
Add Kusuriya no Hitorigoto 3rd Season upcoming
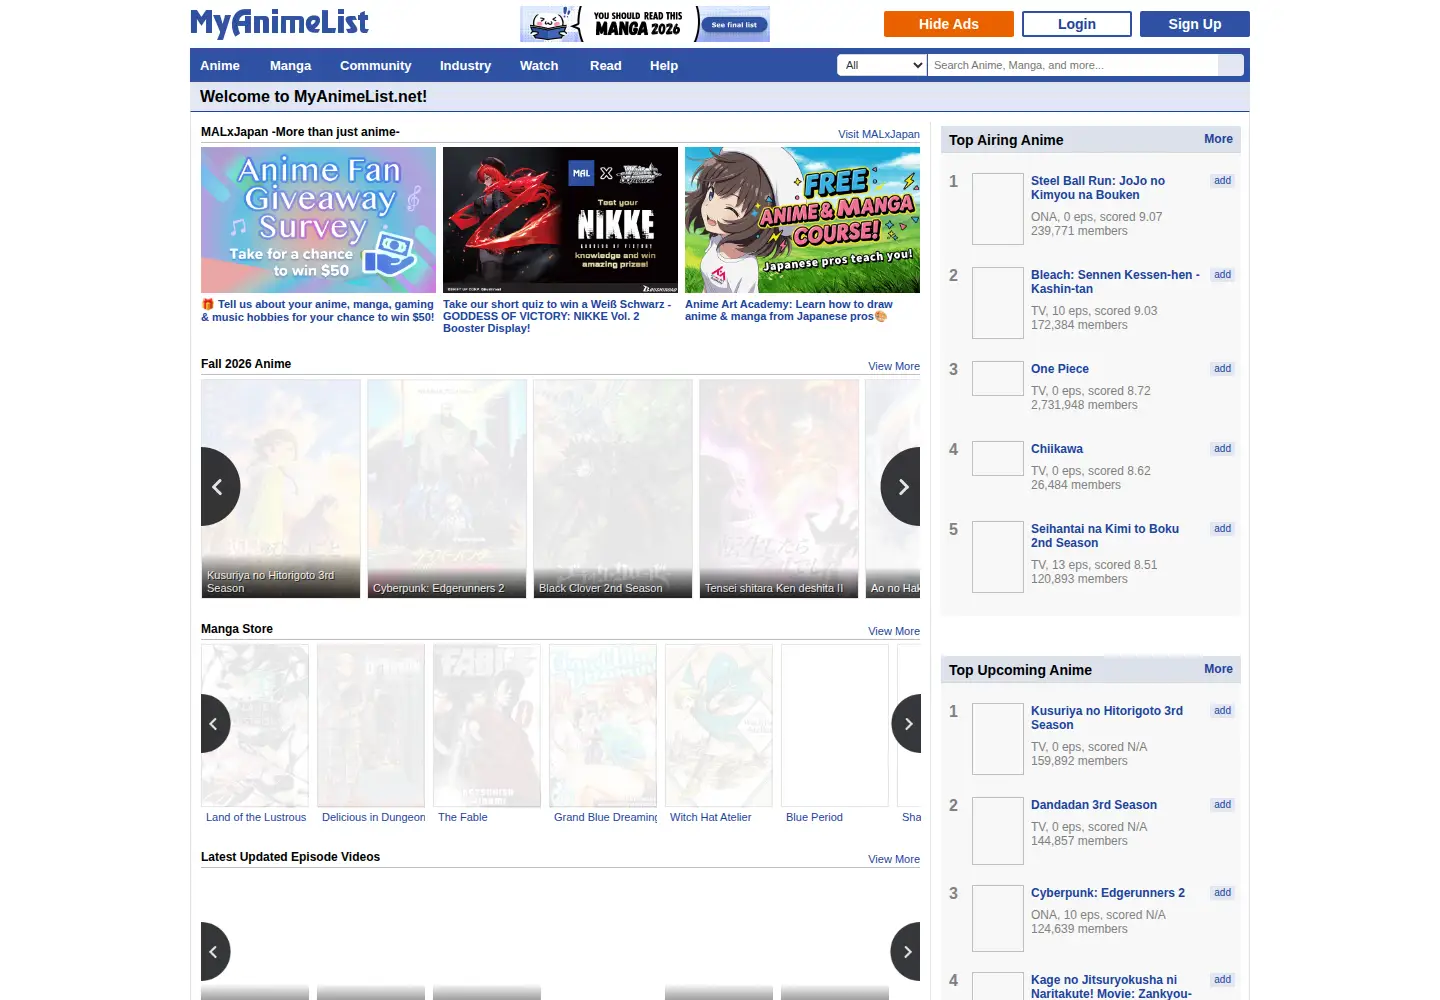pos(1222,711)
